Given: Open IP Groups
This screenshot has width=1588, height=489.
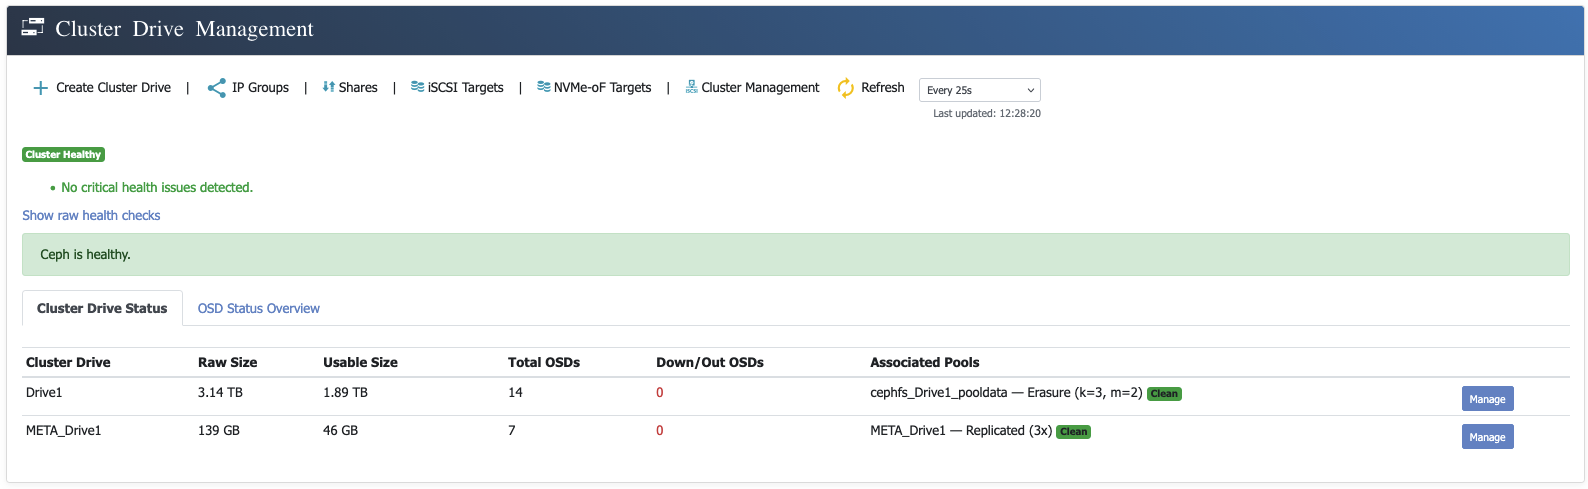Looking at the screenshot, I should coord(260,88).
